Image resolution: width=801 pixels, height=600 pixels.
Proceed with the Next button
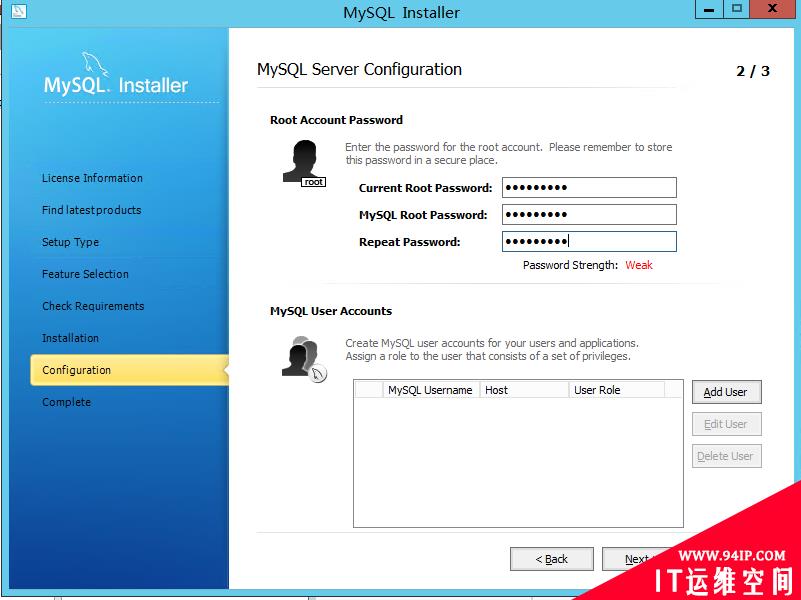click(637, 559)
